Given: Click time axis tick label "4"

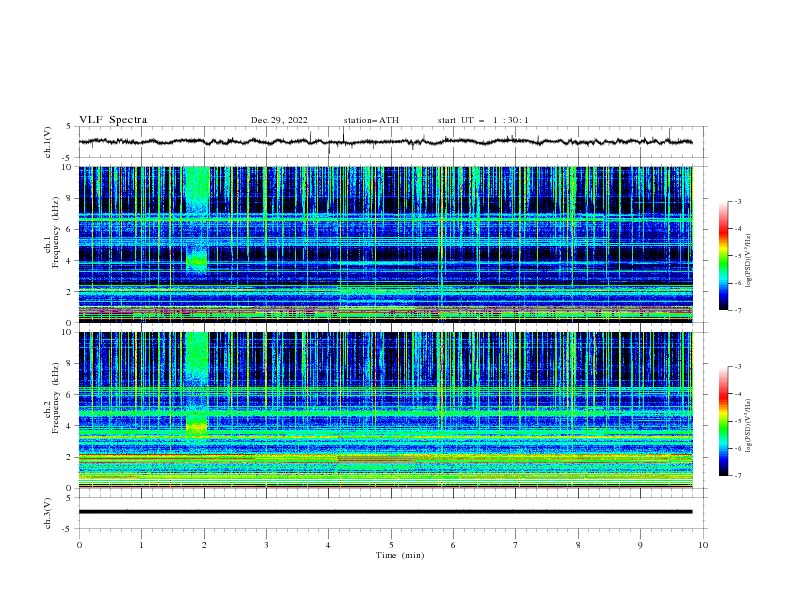Looking at the screenshot, I should coord(328,545).
